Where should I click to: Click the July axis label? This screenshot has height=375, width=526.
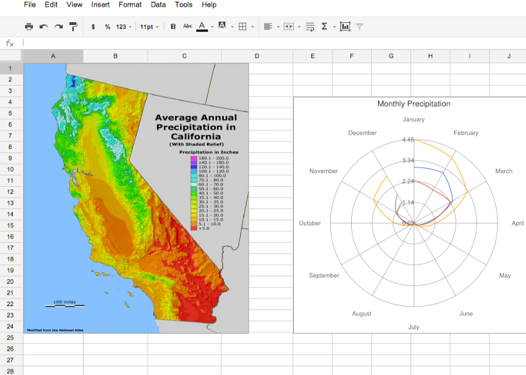coord(414,327)
